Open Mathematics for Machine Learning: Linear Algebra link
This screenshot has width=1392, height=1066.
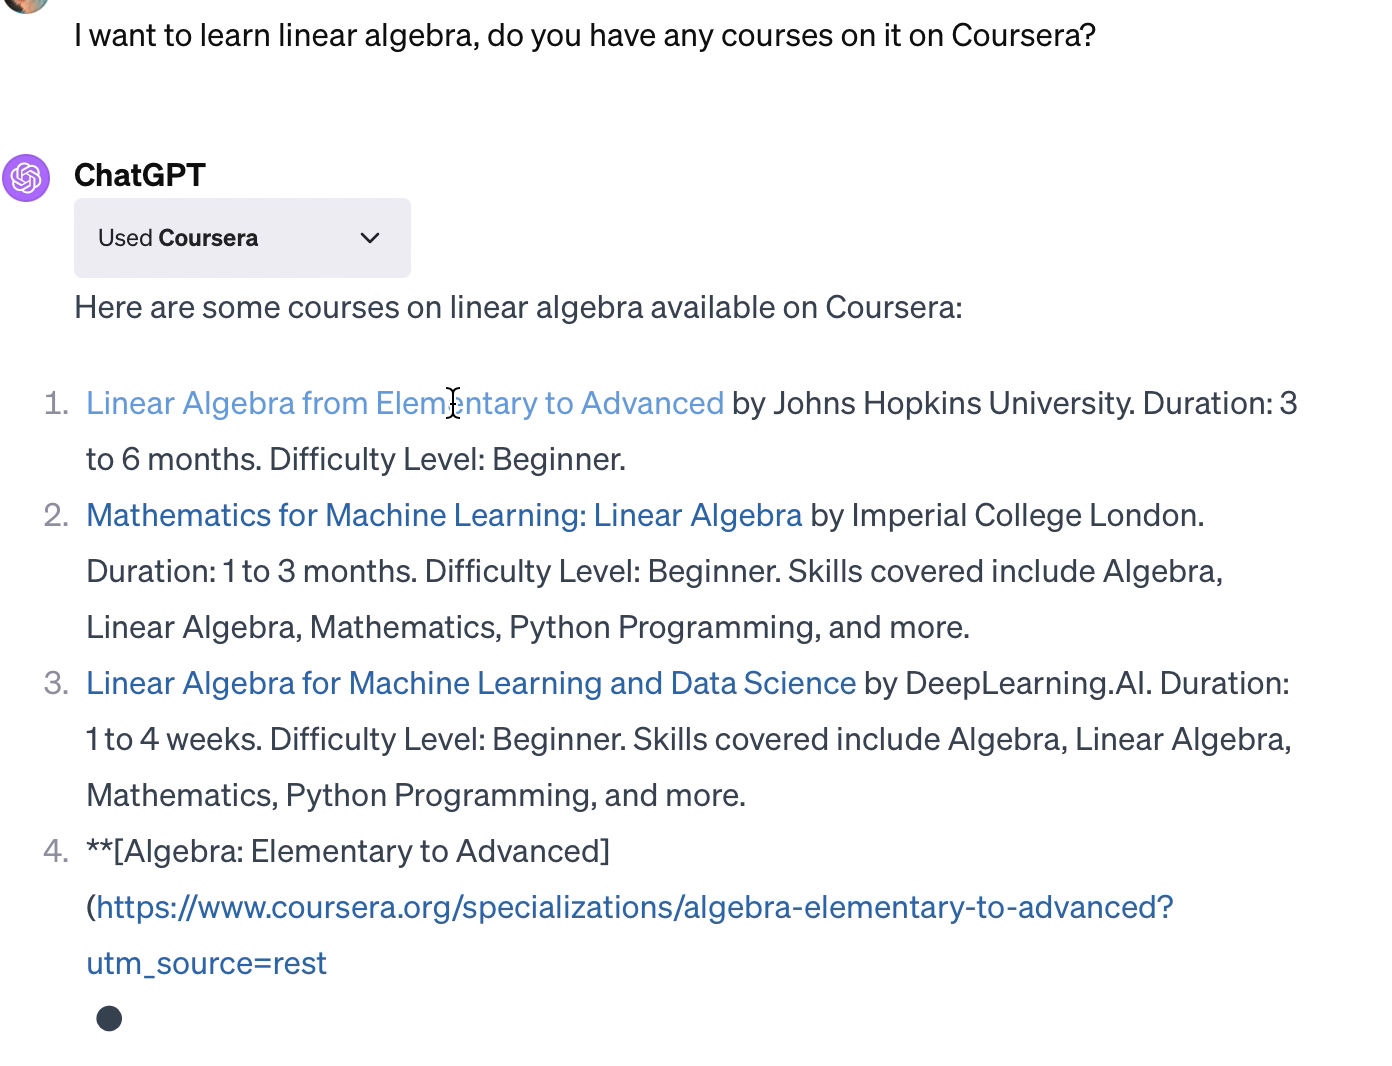[x=444, y=515]
